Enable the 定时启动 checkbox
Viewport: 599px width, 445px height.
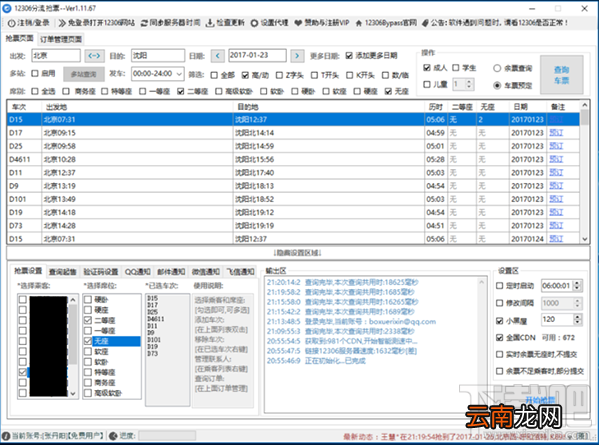coord(499,286)
